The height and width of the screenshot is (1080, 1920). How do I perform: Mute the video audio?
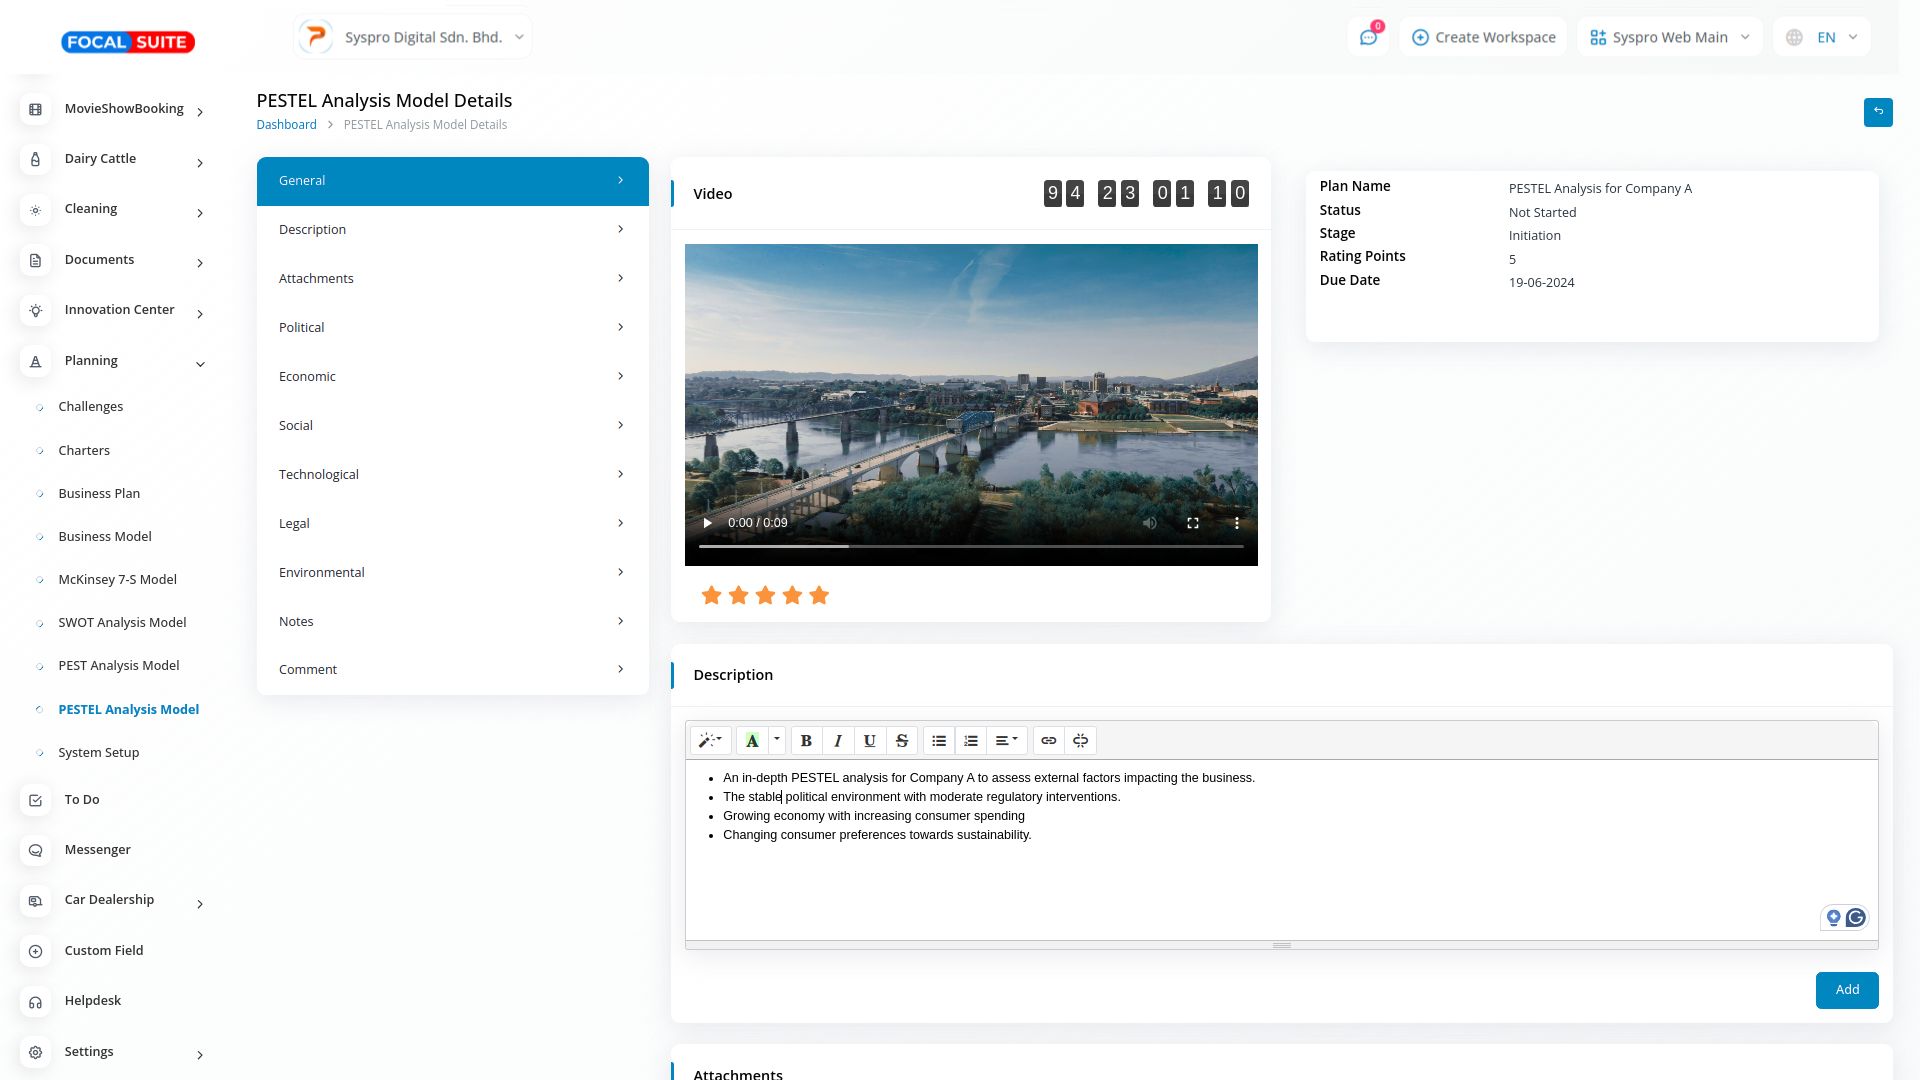(x=1150, y=523)
